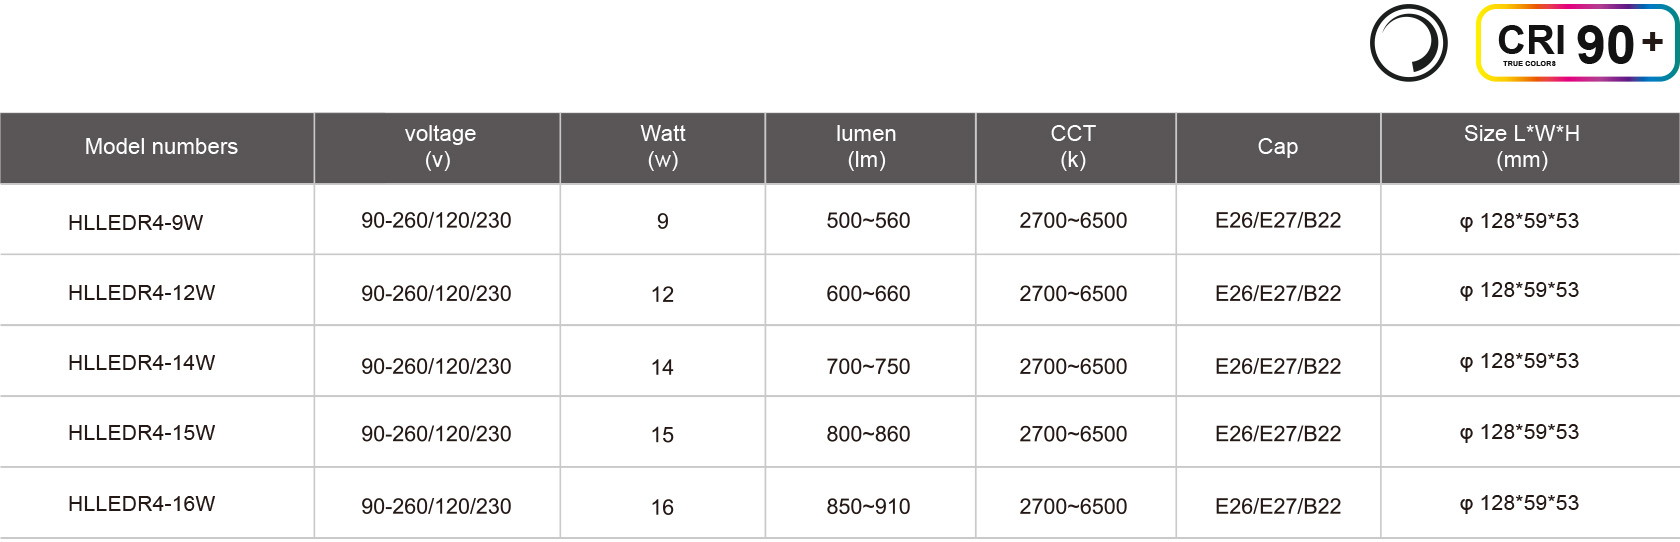Click the Cap column header
Screen dimensions: 1680x542
pyautogui.click(x=1277, y=147)
